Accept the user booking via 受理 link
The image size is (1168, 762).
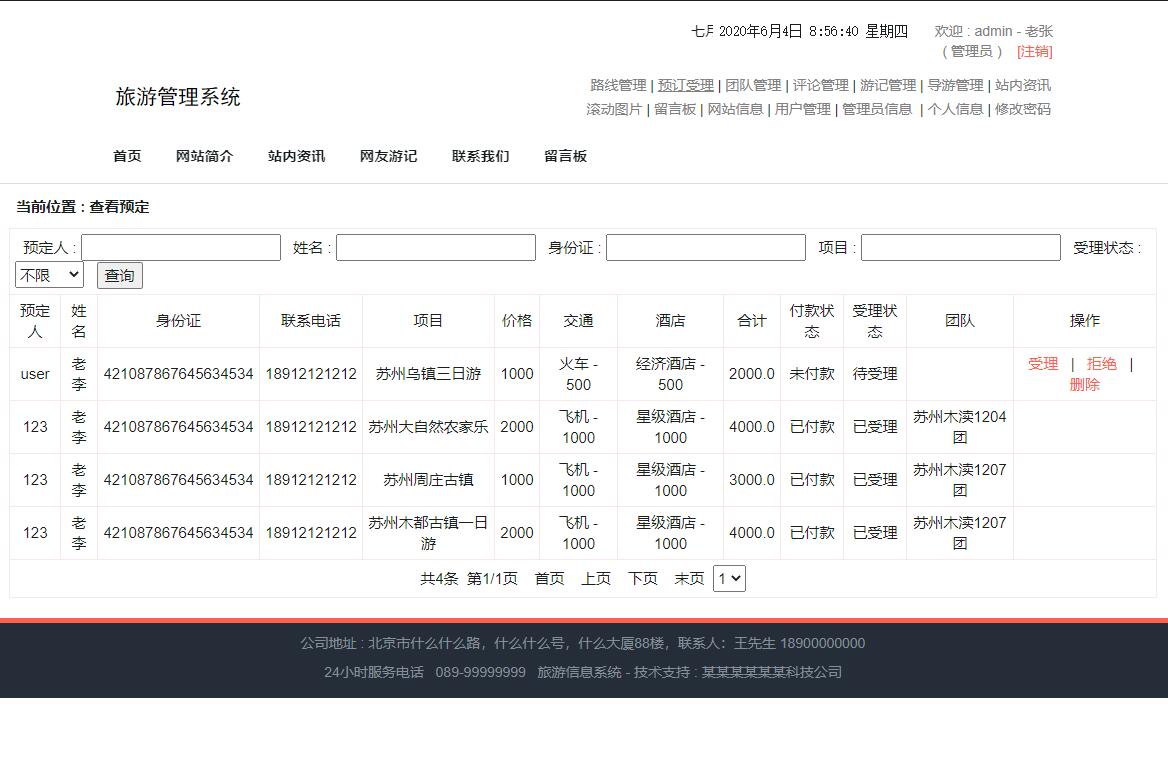pyautogui.click(x=1043, y=364)
